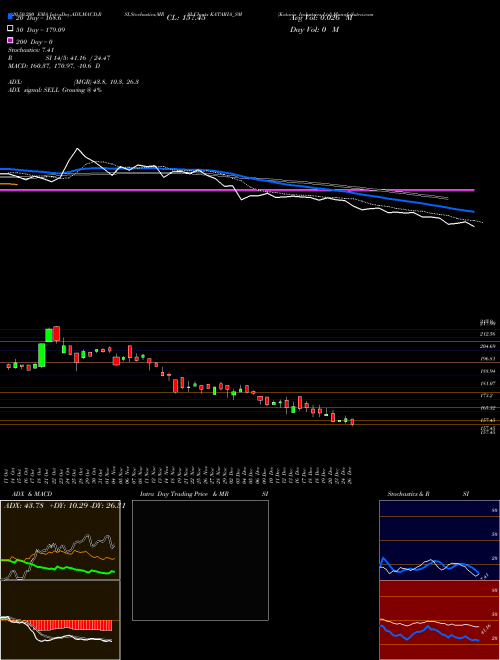Click the 'CL: 157.45' closing price label
This screenshot has height=660, width=500.
click(x=186, y=18)
